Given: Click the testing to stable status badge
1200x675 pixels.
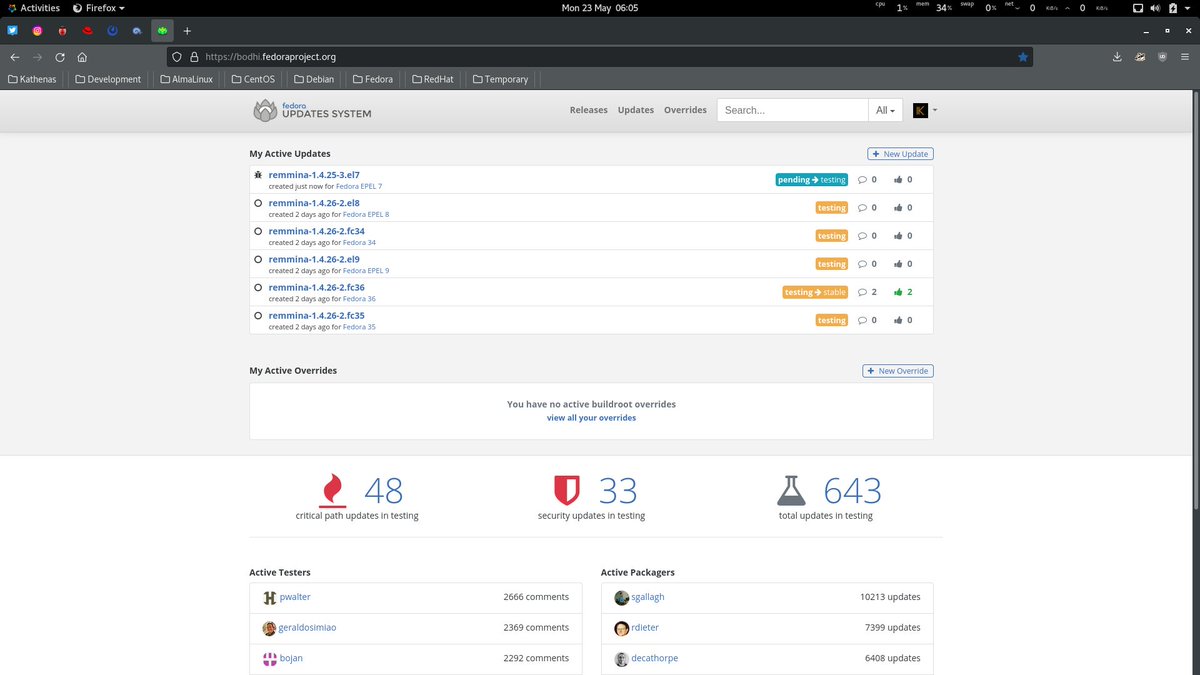Looking at the screenshot, I should 815,292.
